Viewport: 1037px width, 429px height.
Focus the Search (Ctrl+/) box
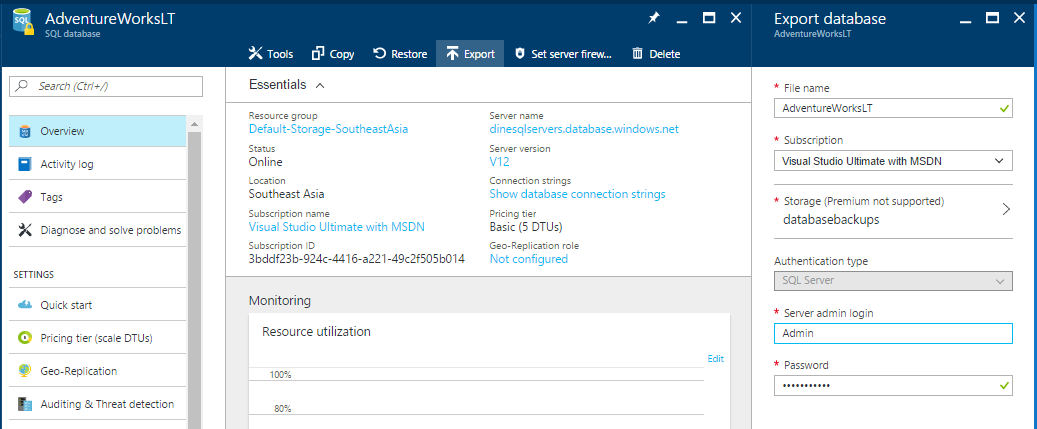106,86
